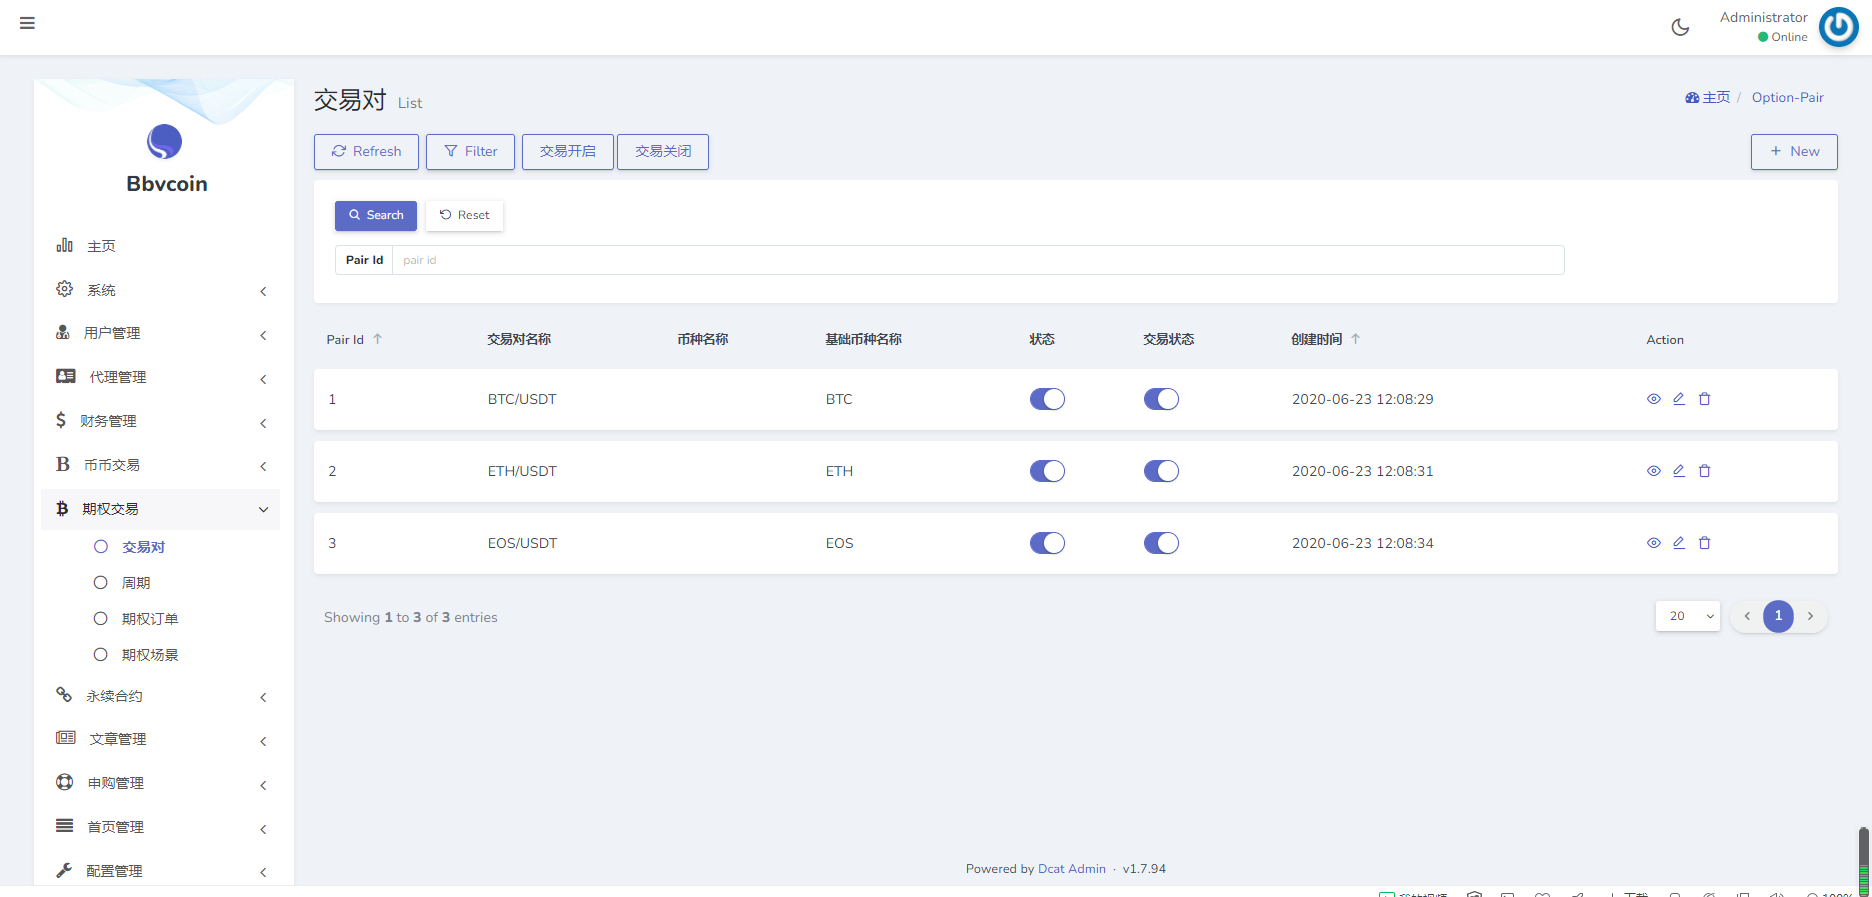Toggle 交易状态 switch for EOS/USDT
The height and width of the screenshot is (897, 1872).
tap(1161, 543)
